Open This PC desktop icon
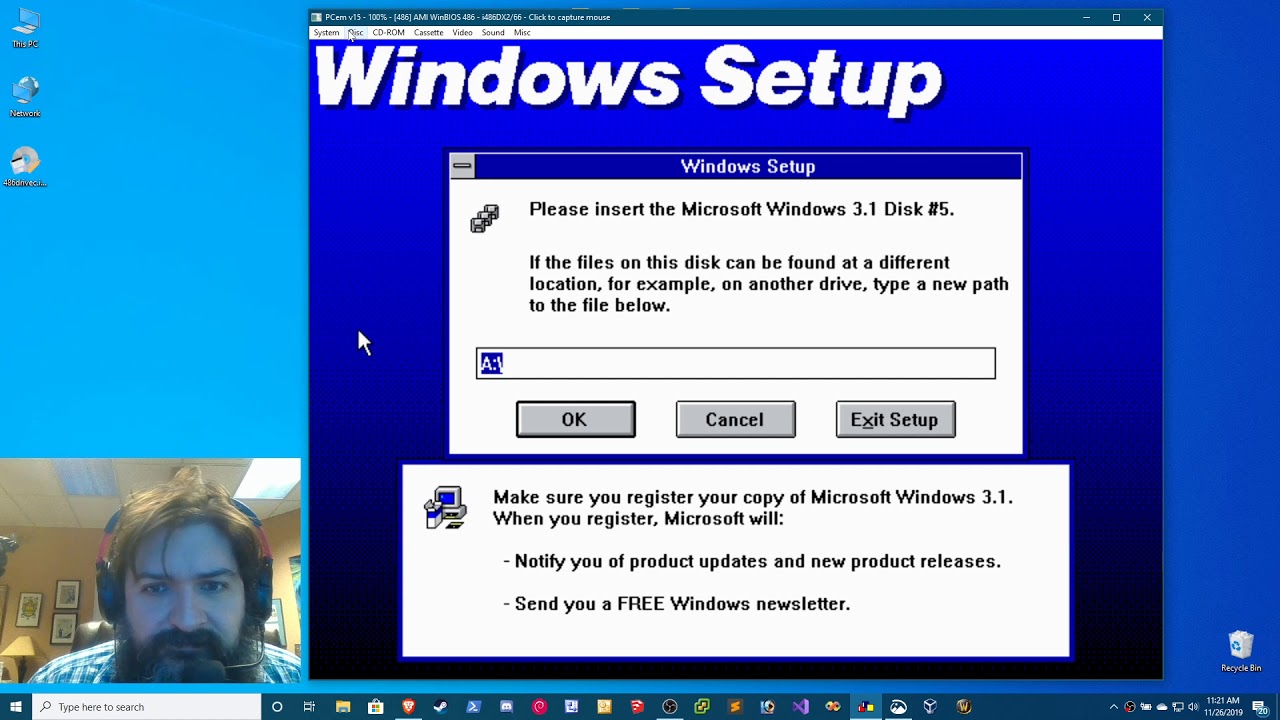Image resolution: width=1280 pixels, height=720 pixels. tap(25, 28)
